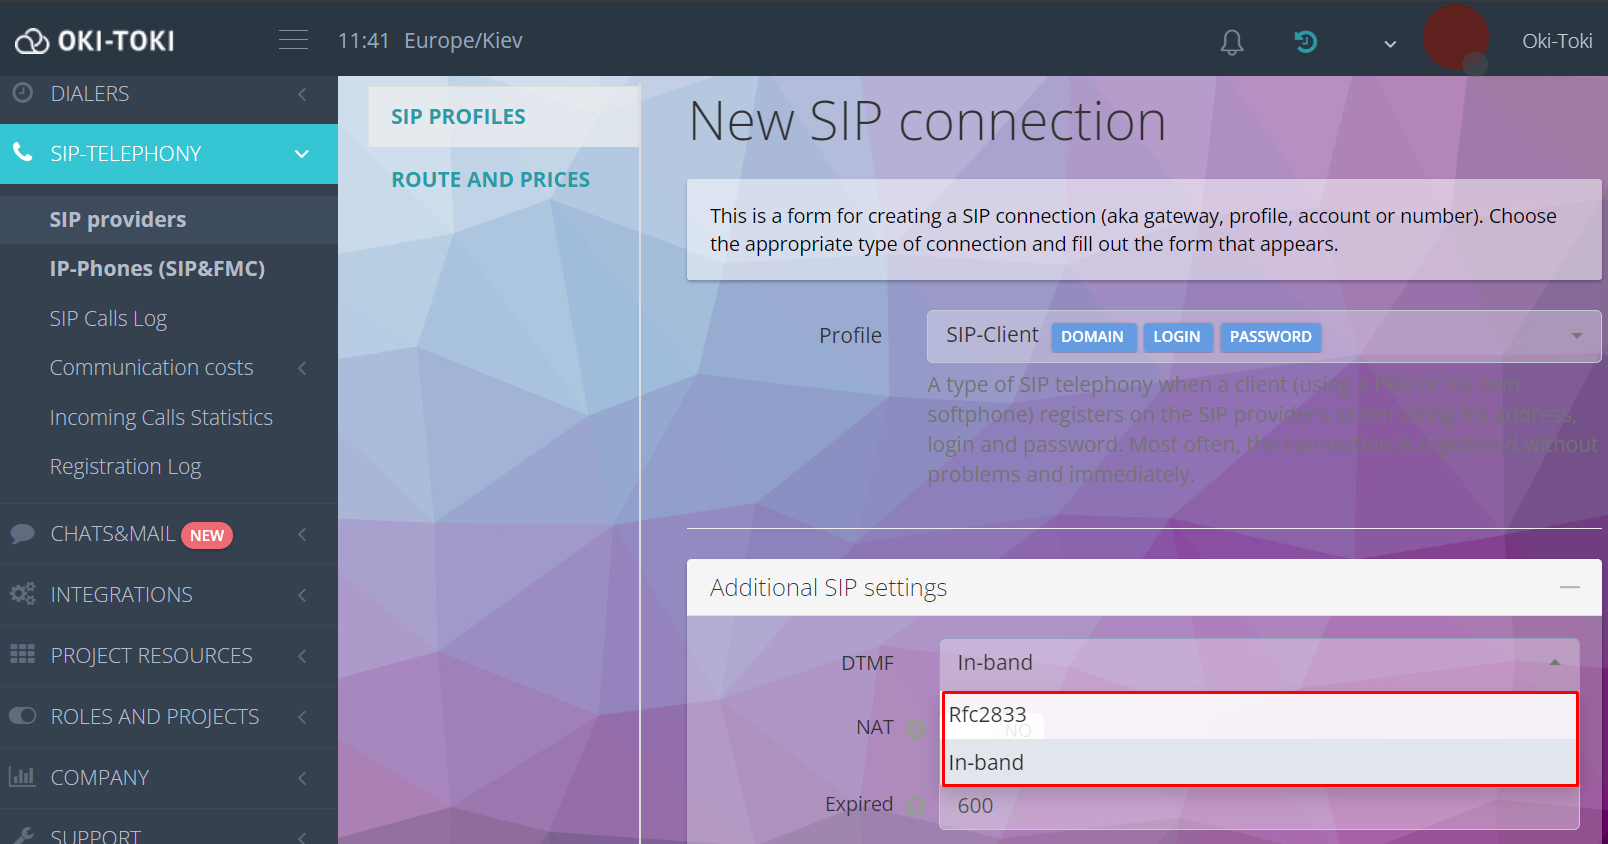Select Rfc2833 in DTMF list
This screenshot has height=844, width=1608.
(x=1260, y=715)
